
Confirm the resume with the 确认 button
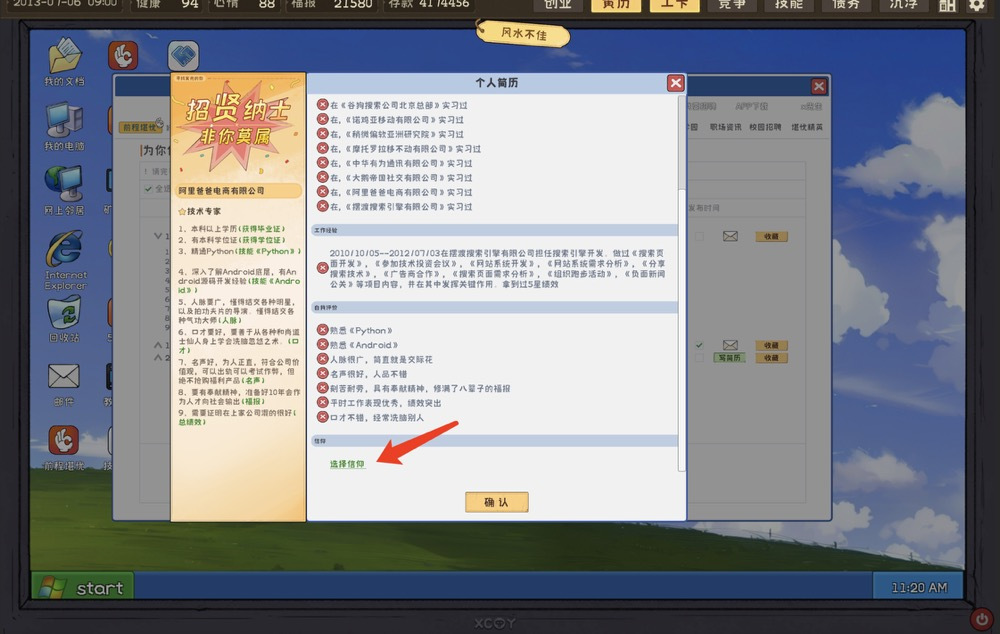pyautogui.click(x=496, y=502)
